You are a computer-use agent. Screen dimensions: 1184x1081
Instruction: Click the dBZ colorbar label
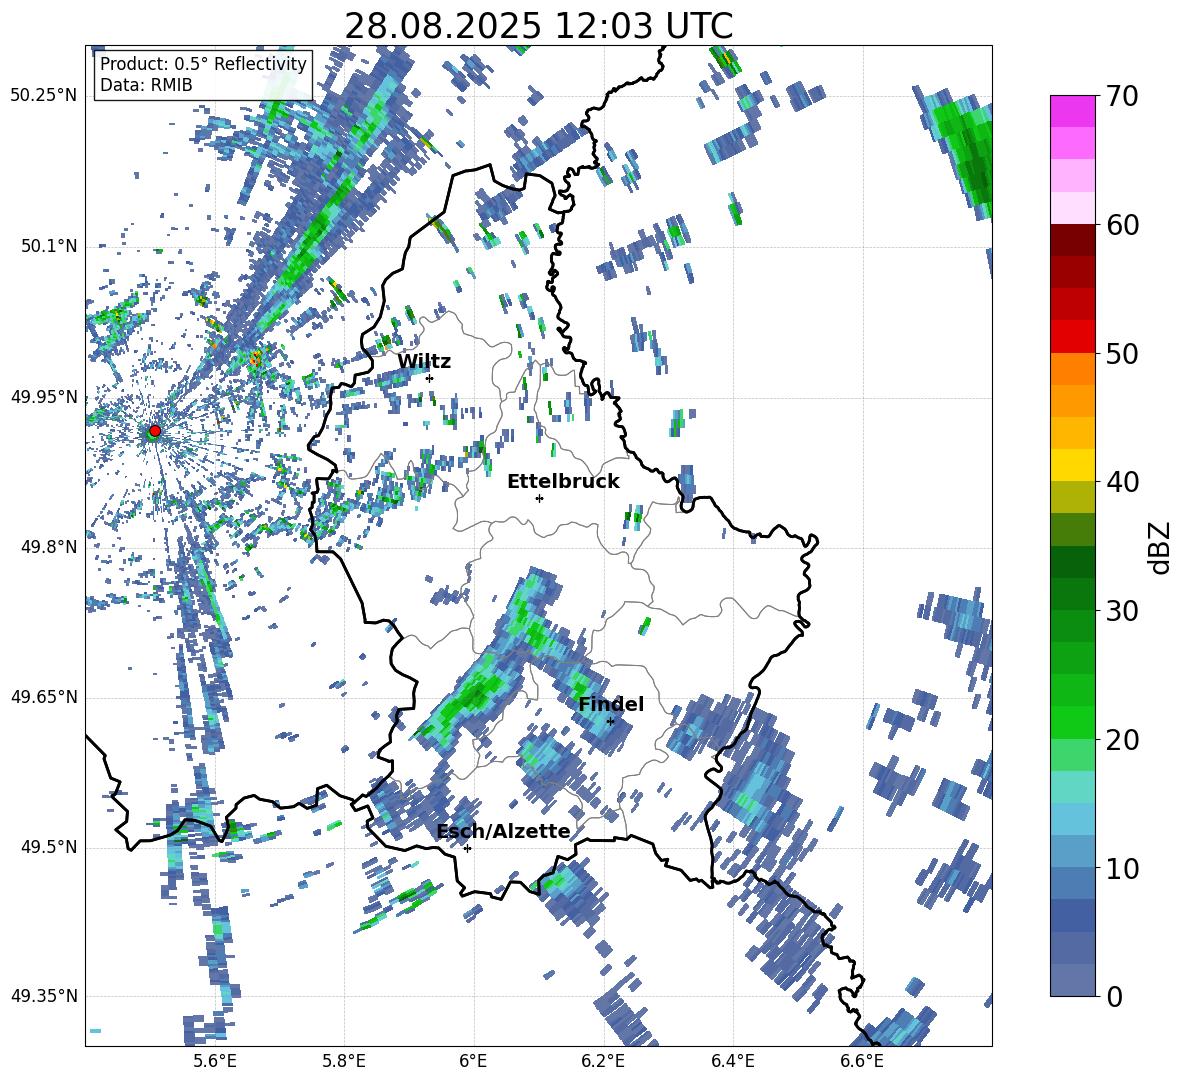click(x=1159, y=547)
